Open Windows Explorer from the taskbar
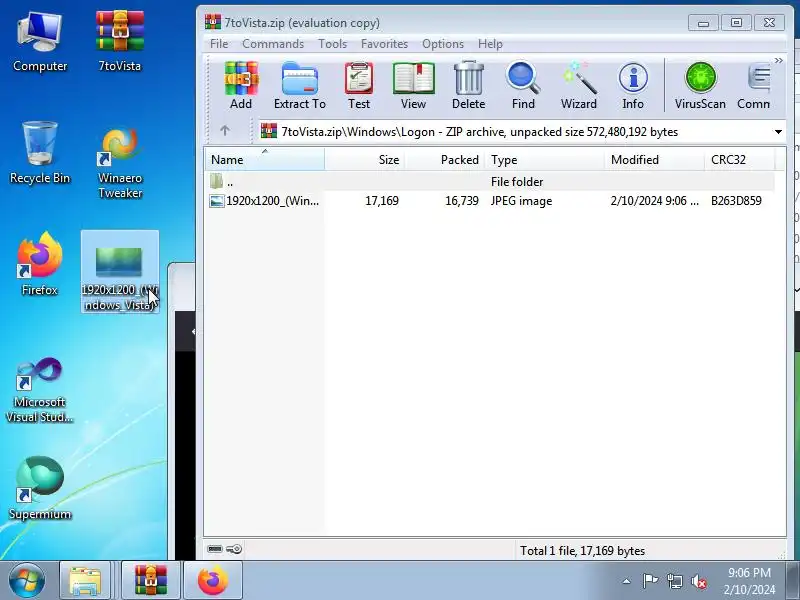The image size is (800, 600). click(x=85, y=581)
